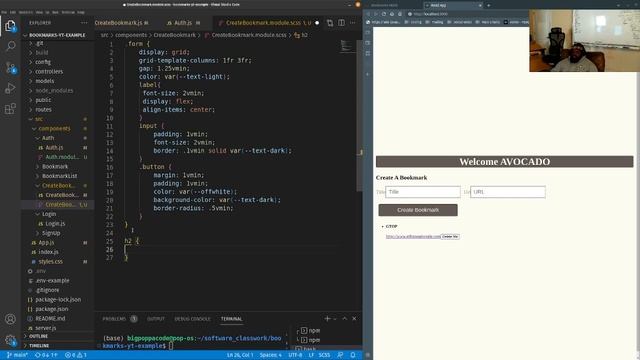Expand the controllers folder

pos(49,71)
